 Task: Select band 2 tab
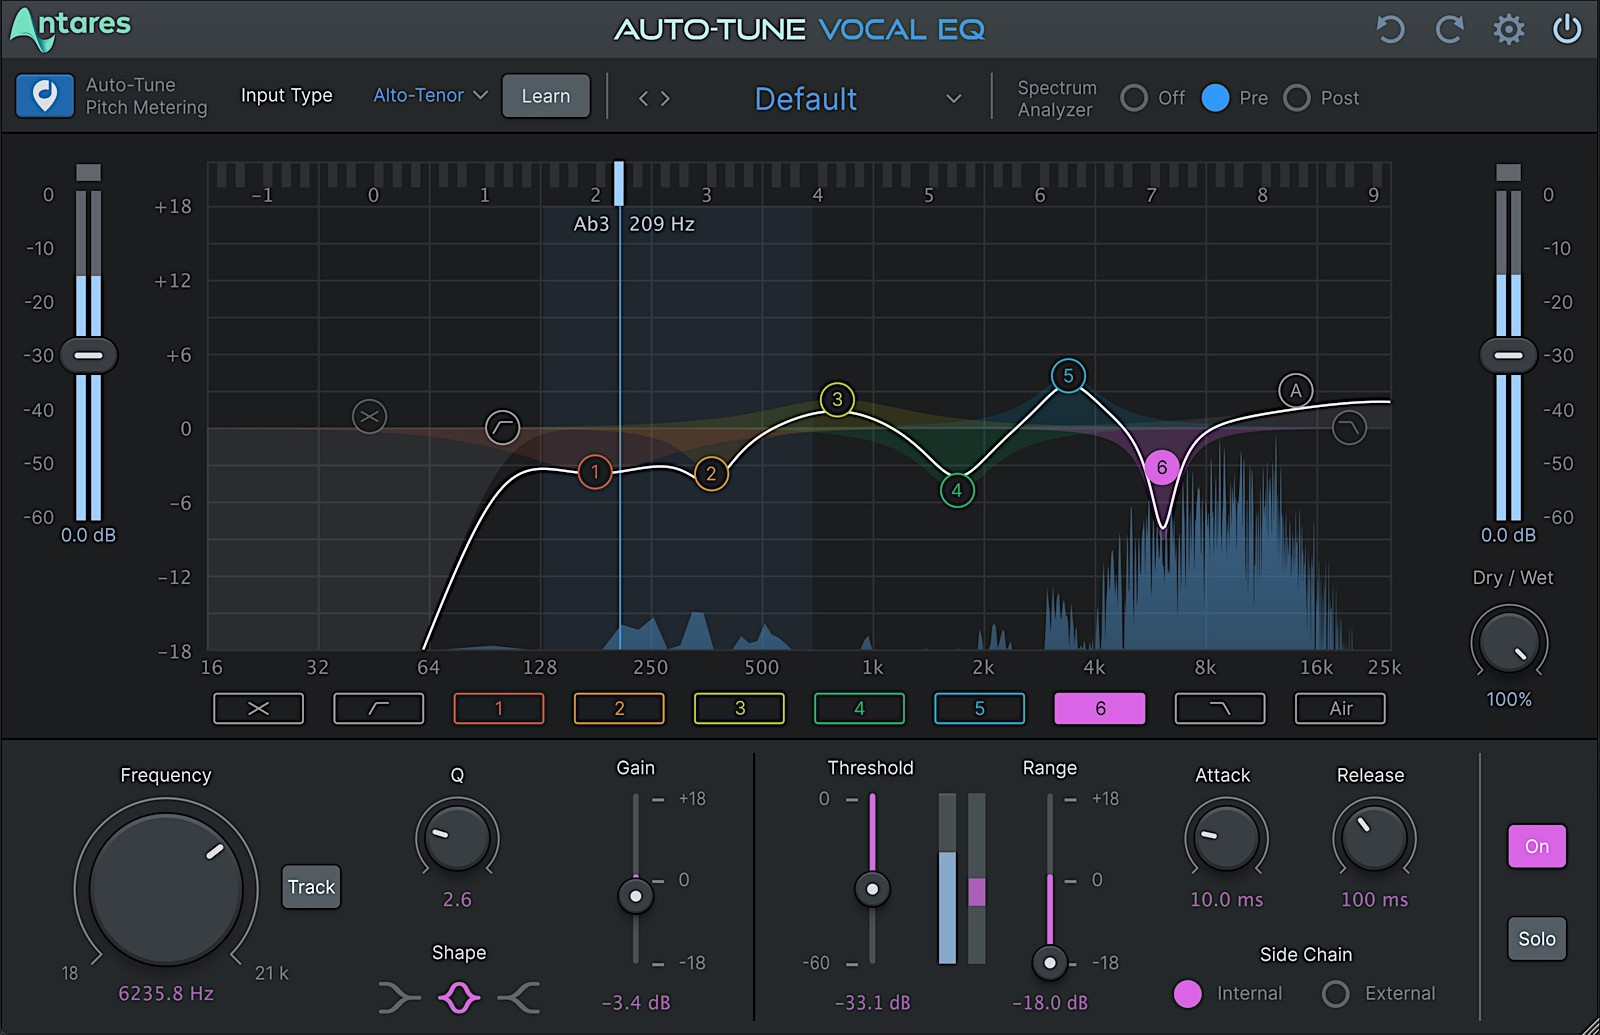pyautogui.click(x=619, y=708)
